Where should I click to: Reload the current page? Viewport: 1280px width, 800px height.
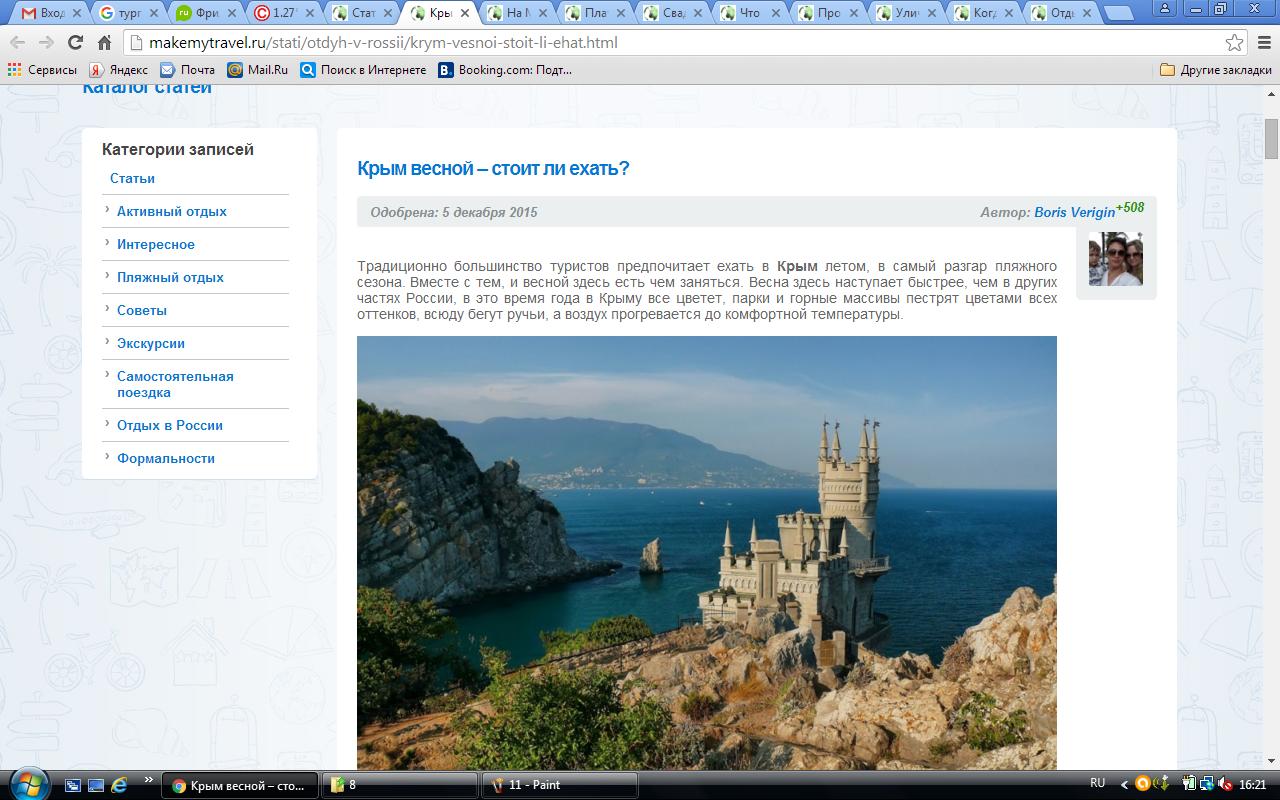point(75,43)
